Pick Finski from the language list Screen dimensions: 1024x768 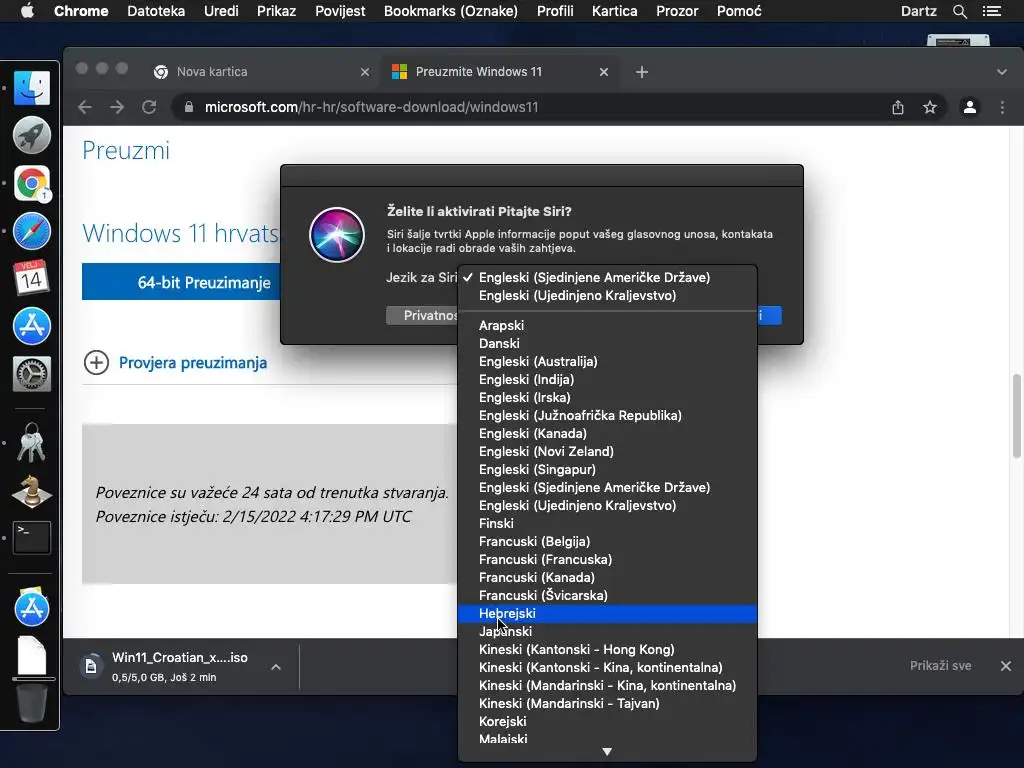click(607, 524)
